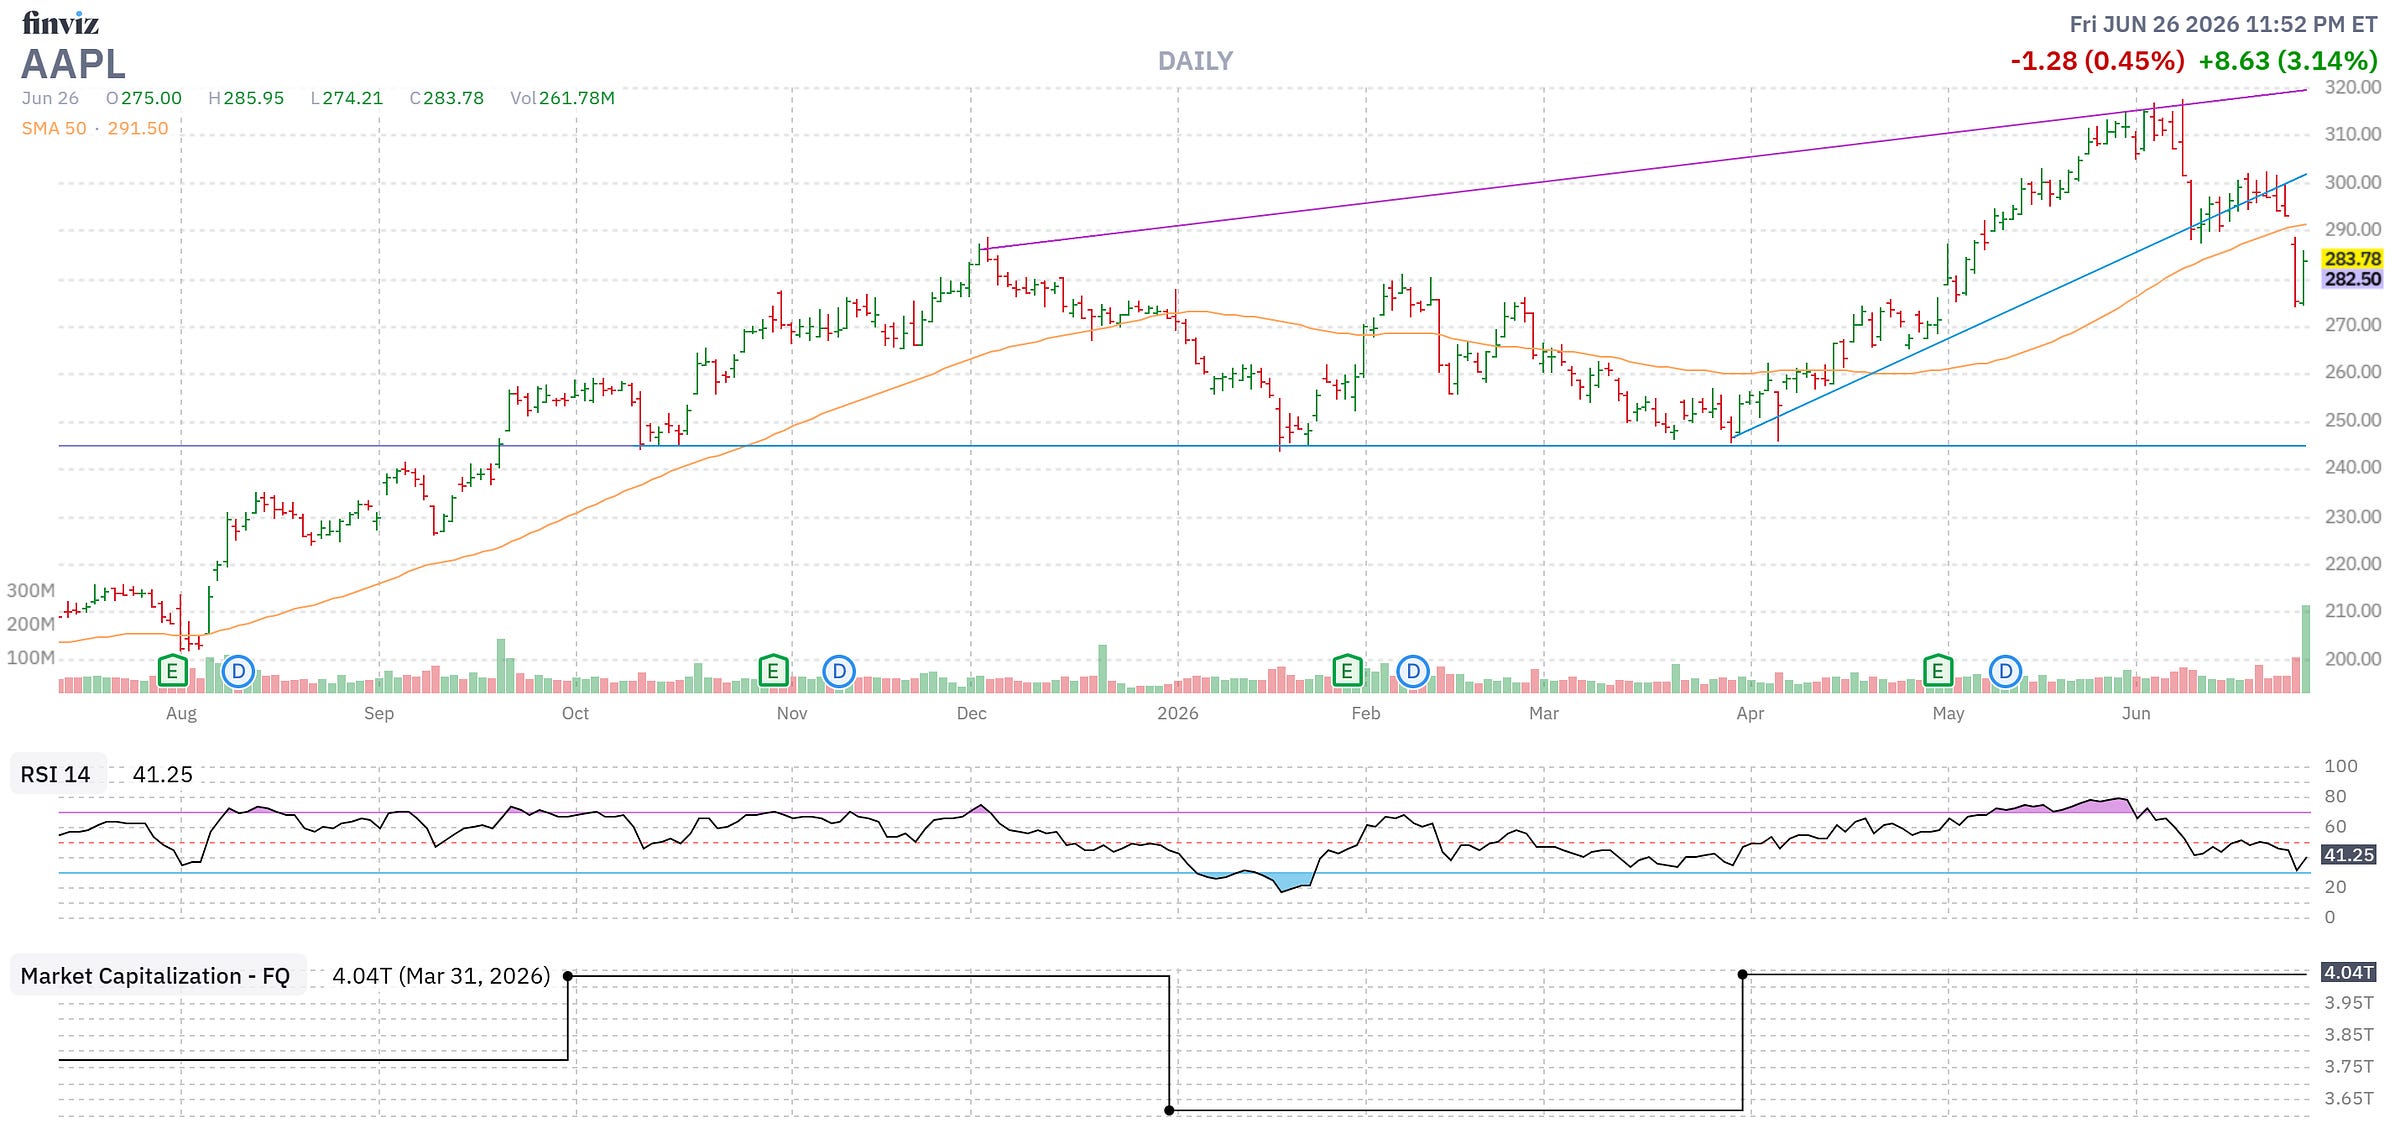Click the SMA 50 · 291.50 legend
The image size is (2400, 1145).
pyautogui.click(x=95, y=128)
